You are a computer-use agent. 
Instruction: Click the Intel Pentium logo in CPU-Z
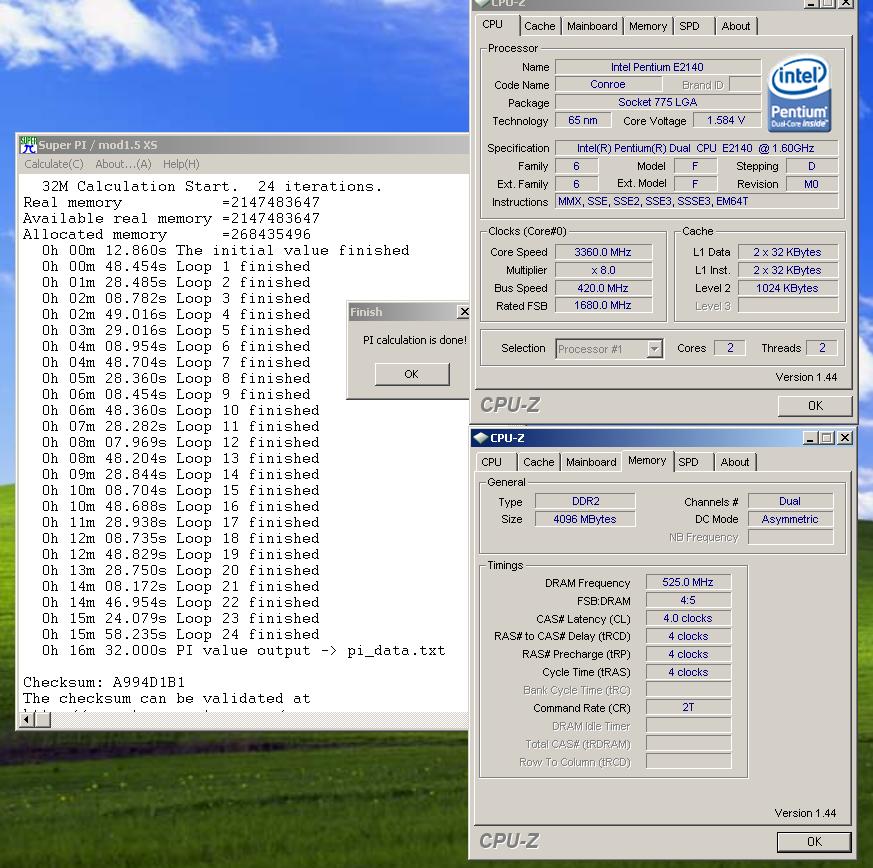800,94
